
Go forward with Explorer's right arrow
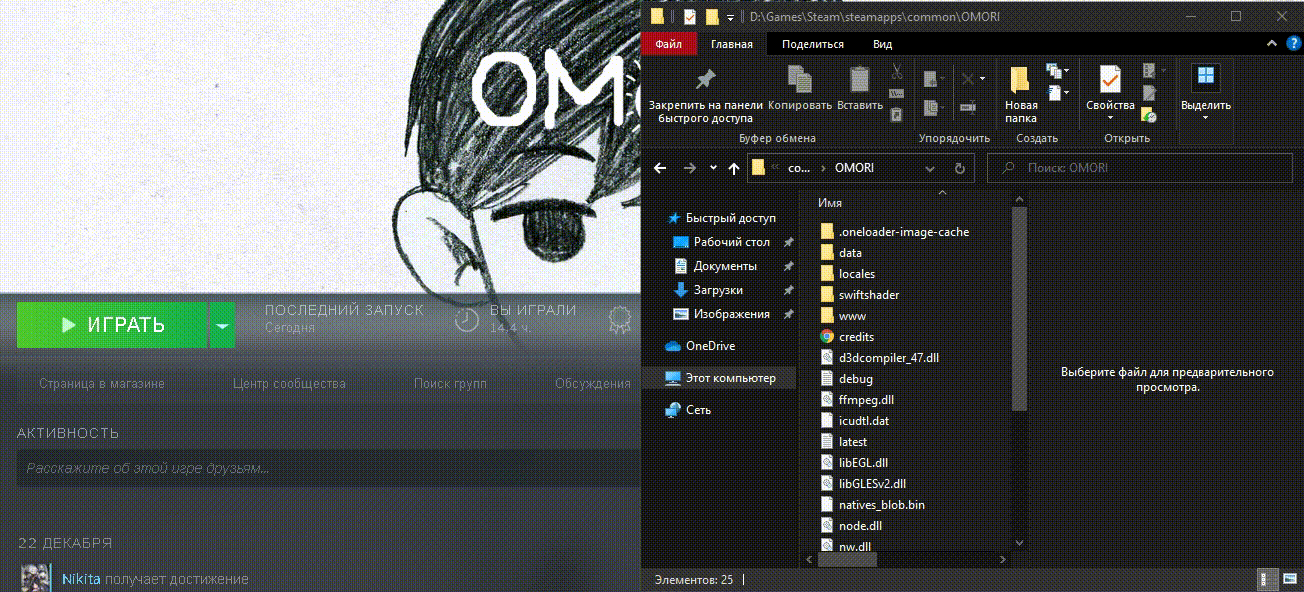point(689,168)
